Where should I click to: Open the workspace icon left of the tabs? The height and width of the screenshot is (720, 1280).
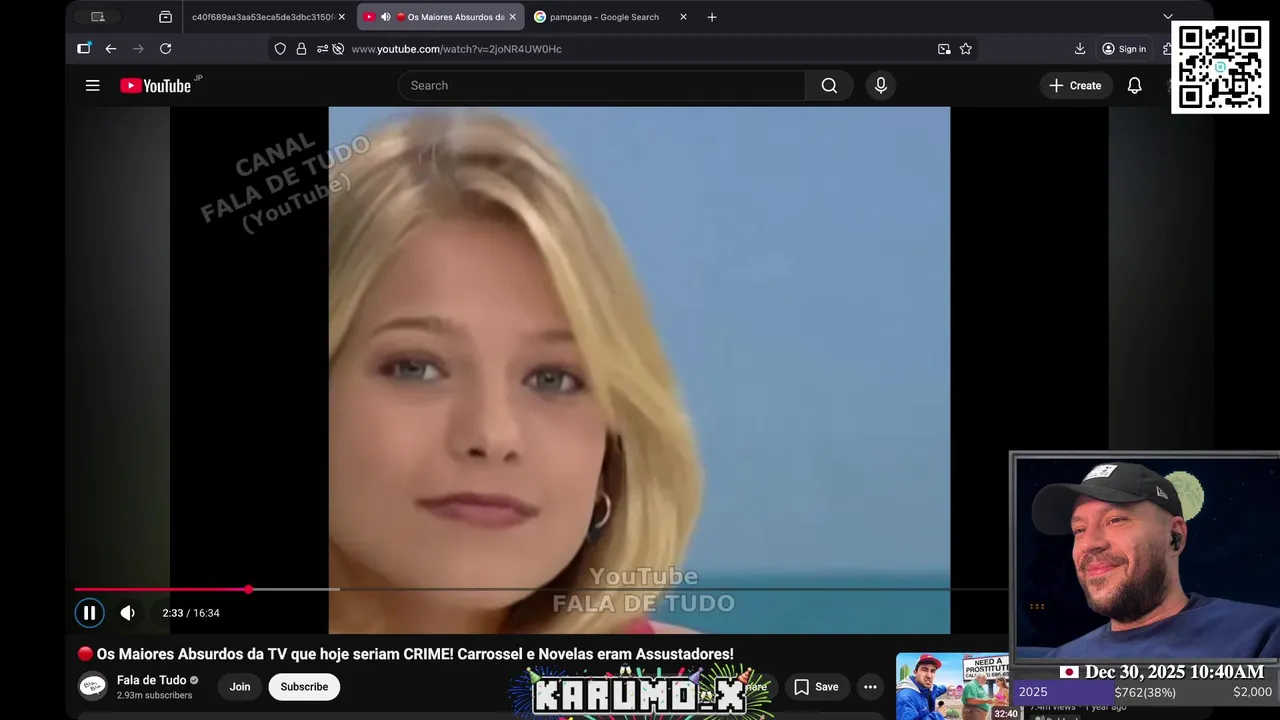tap(97, 17)
